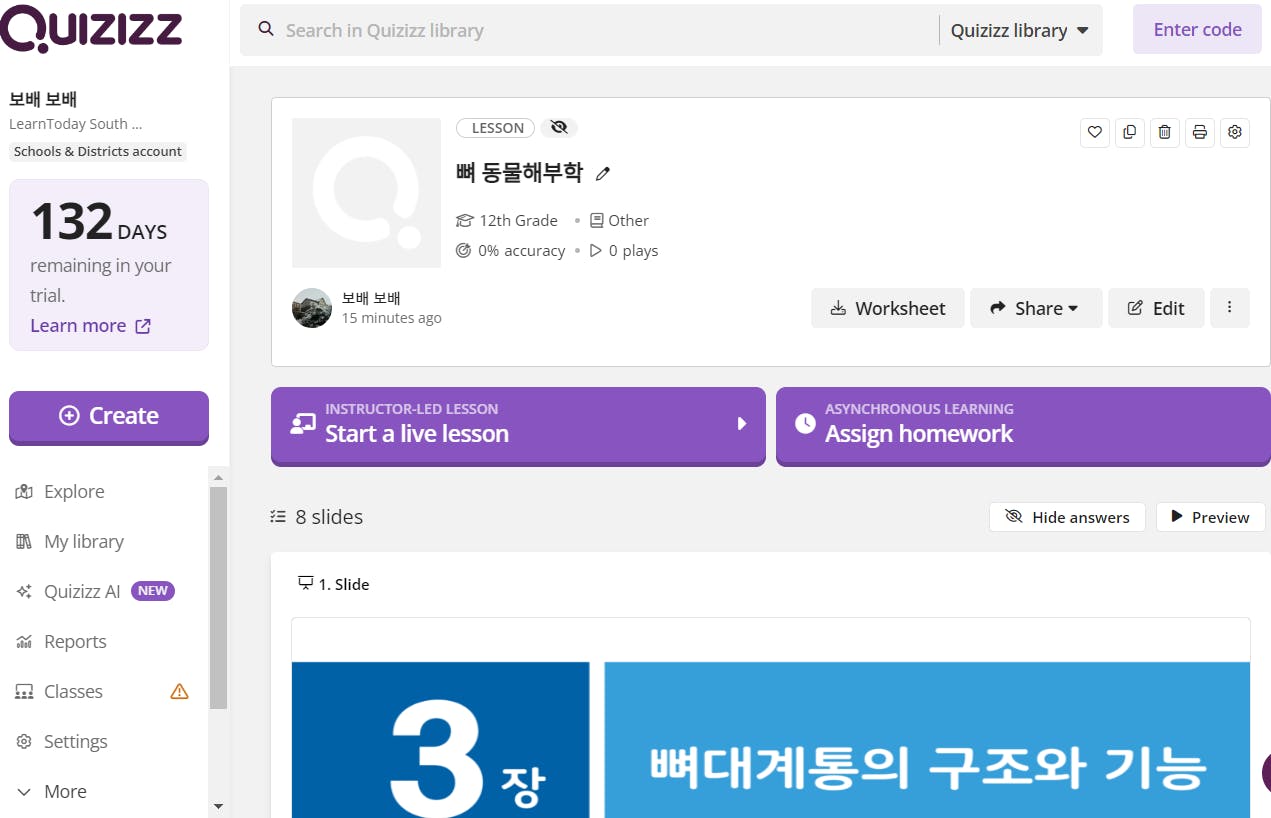Click the Other subject book icon
This screenshot has height=818, width=1271.
pyautogui.click(x=597, y=220)
